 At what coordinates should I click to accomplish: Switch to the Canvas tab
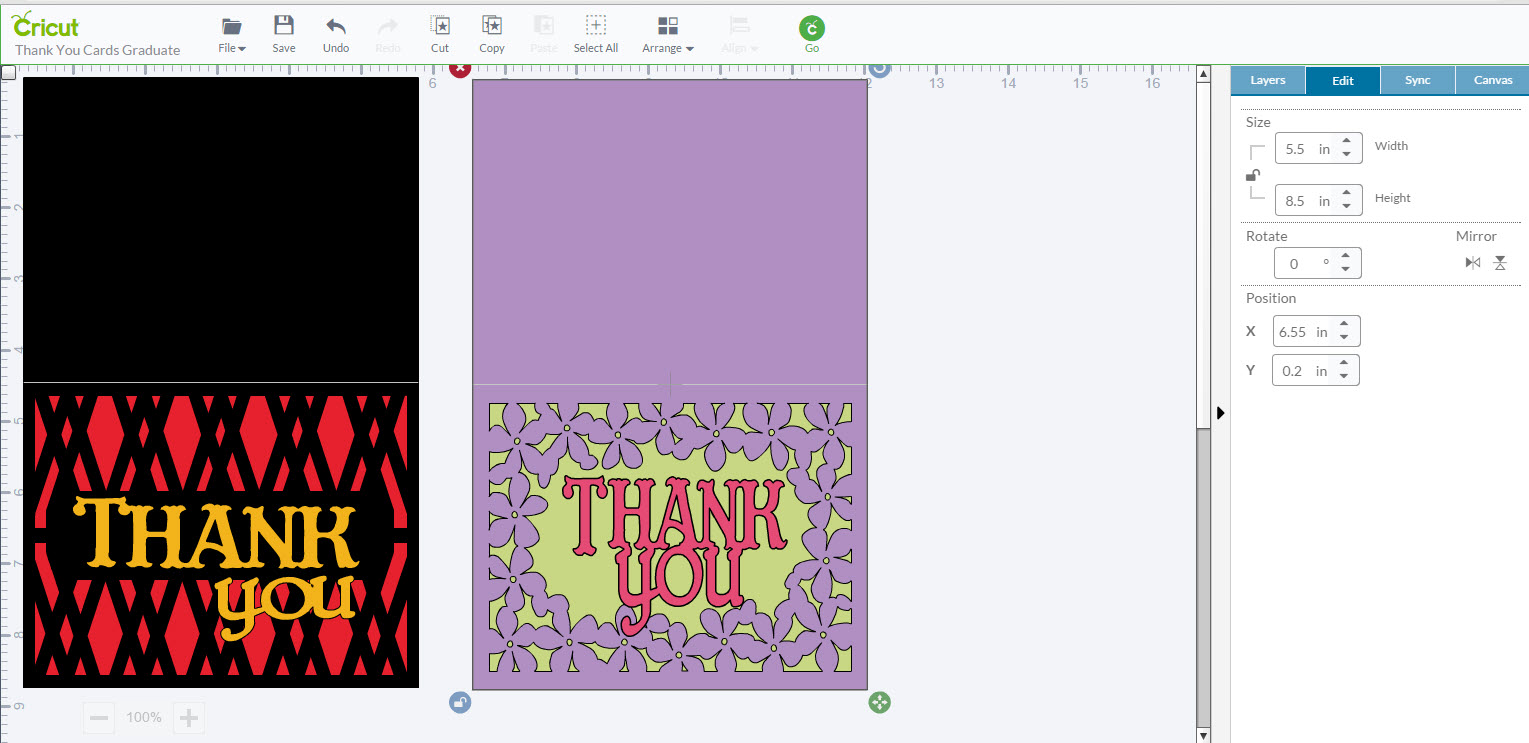coord(1493,80)
